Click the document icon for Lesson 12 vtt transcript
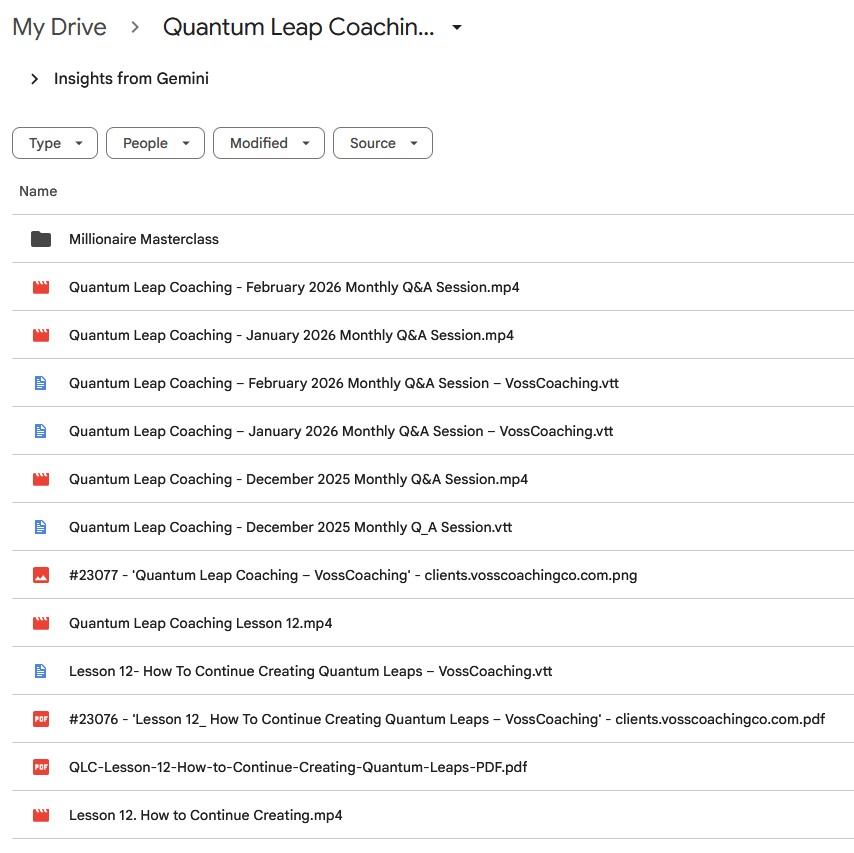Viewport: 854px width, 853px height. click(40, 671)
